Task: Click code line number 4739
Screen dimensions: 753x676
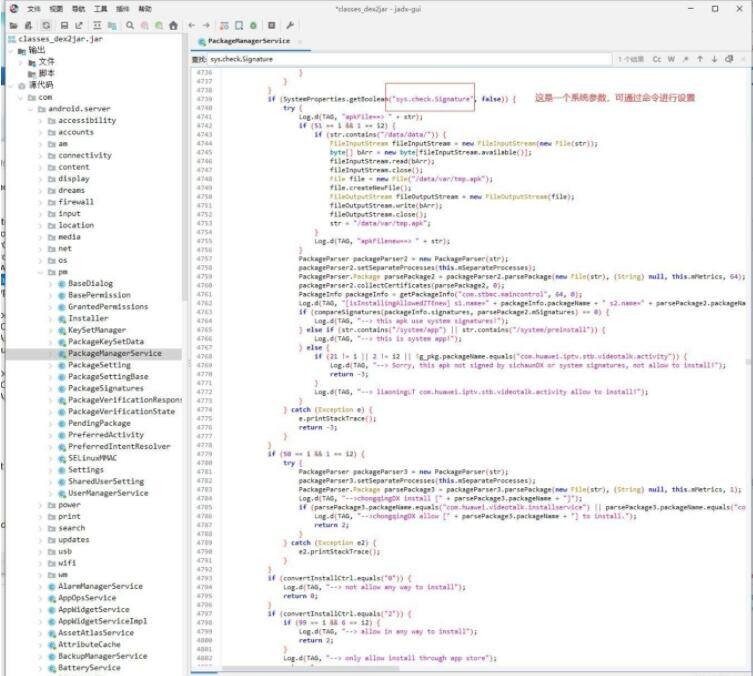Action: pos(204,99)
